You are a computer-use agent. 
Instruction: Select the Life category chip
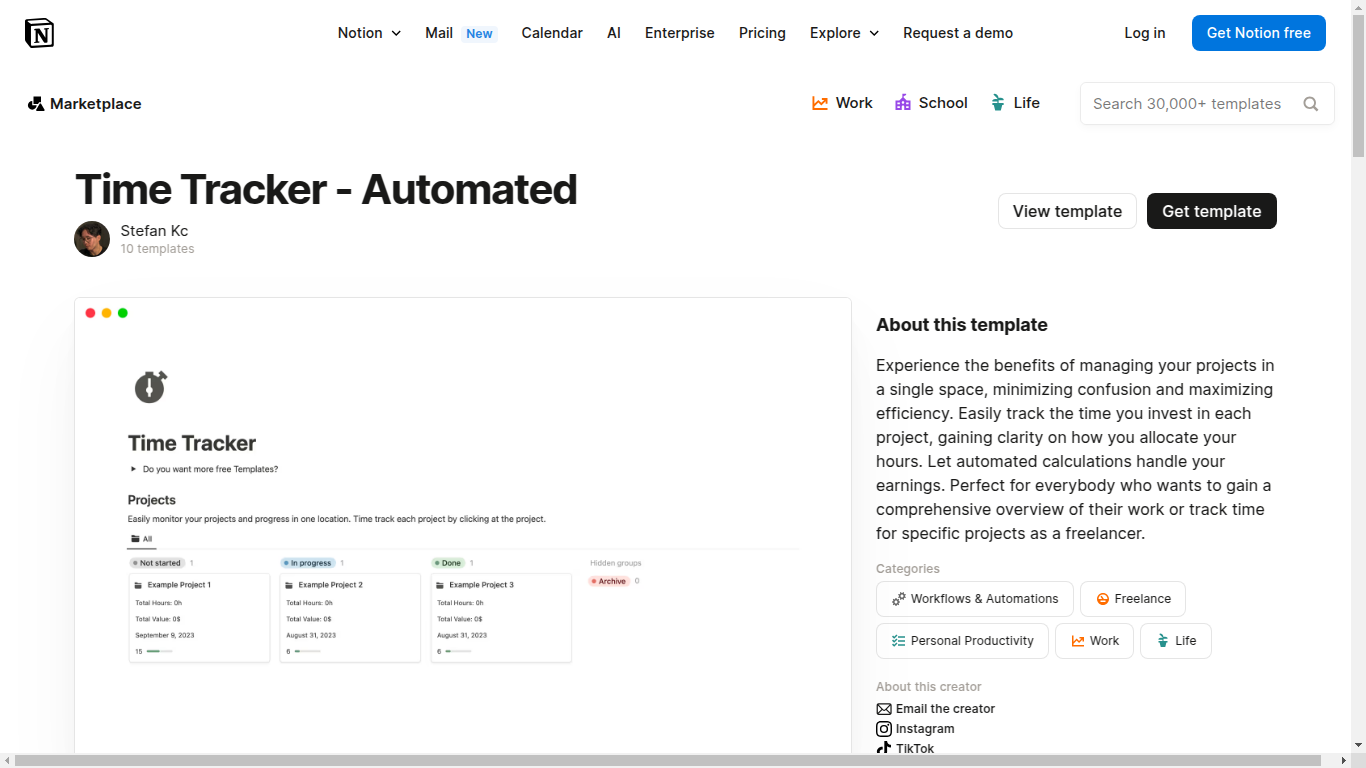1176,641
